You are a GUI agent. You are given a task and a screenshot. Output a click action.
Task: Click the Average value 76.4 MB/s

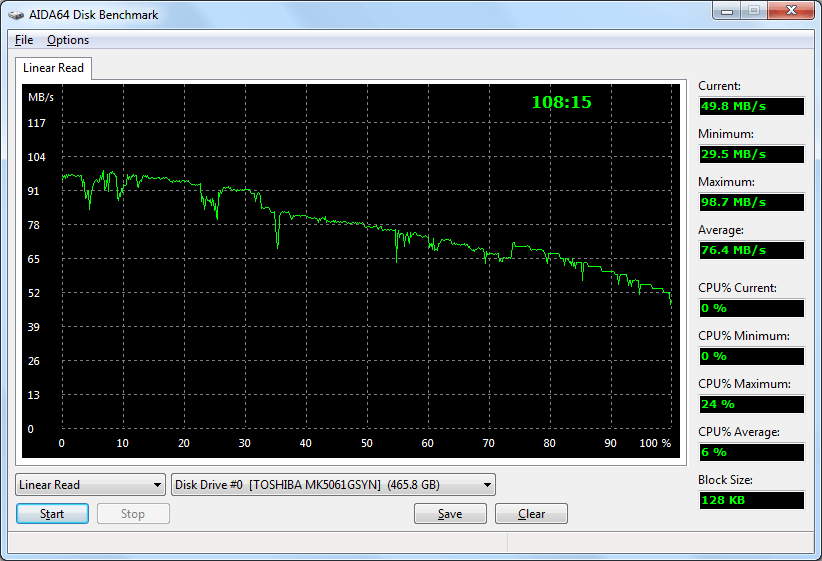point(752,250)
